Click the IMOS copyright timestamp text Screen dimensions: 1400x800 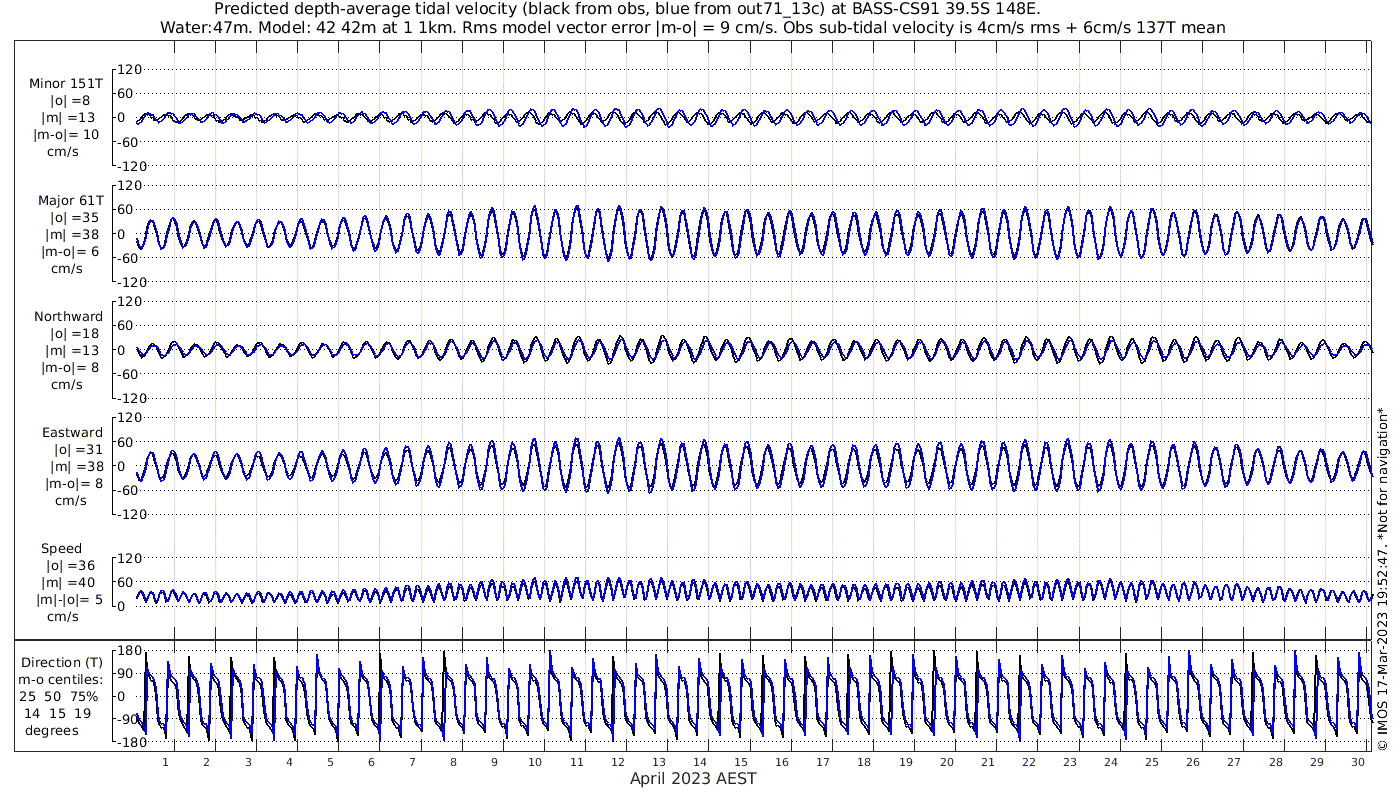[1382, 578]
